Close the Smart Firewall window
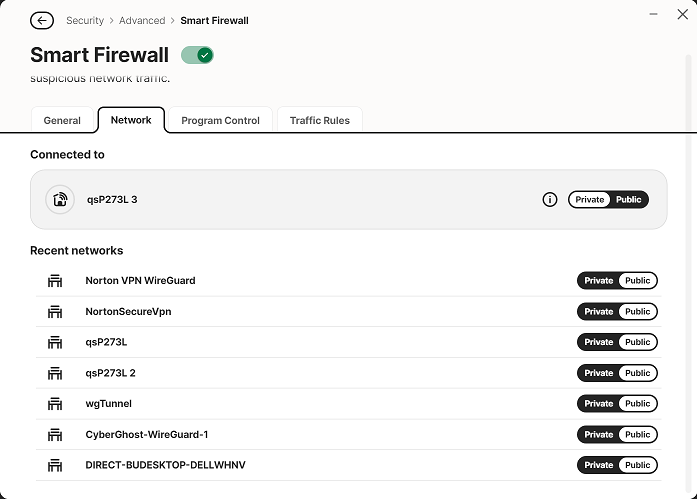This screenshot has height=499, width=697. tap(683, 14)
